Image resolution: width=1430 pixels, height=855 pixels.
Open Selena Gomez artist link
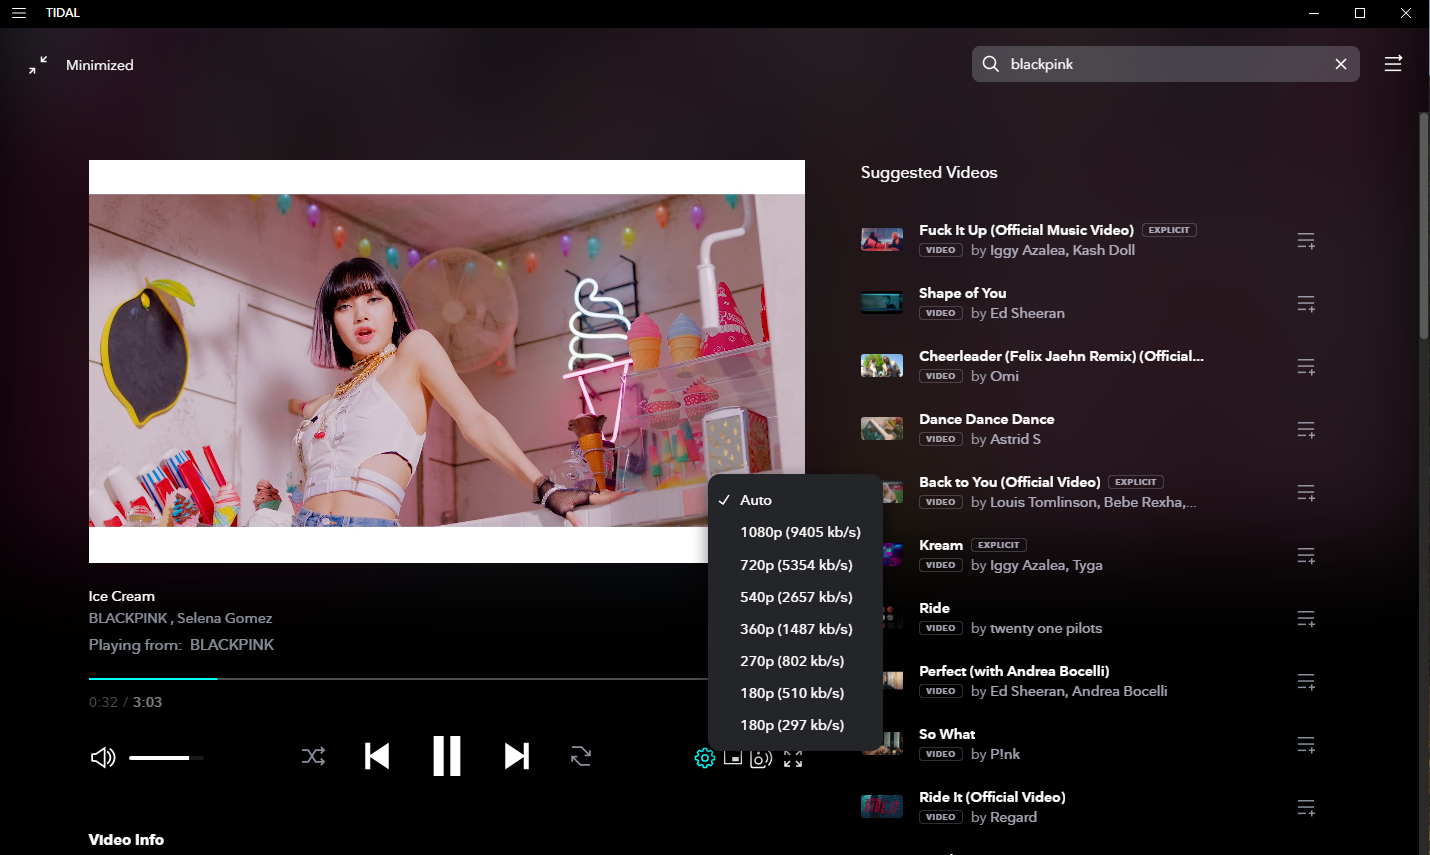click(225, 618)
